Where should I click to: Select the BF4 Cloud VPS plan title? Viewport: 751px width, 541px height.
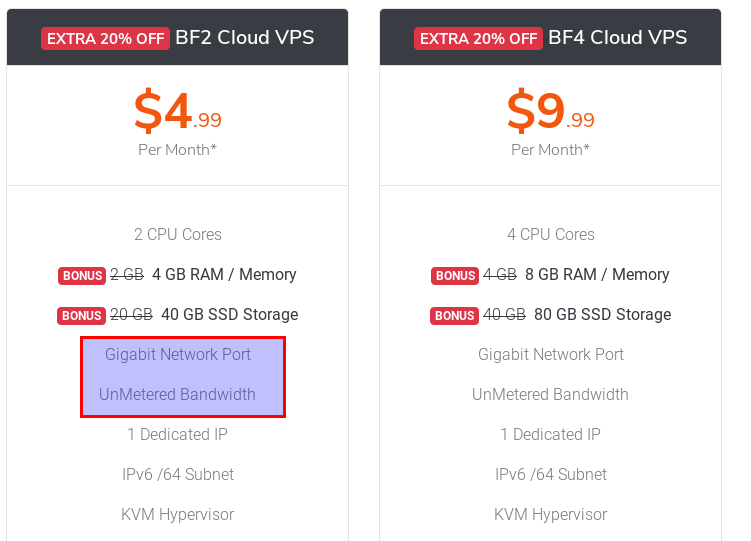(618, 38)
